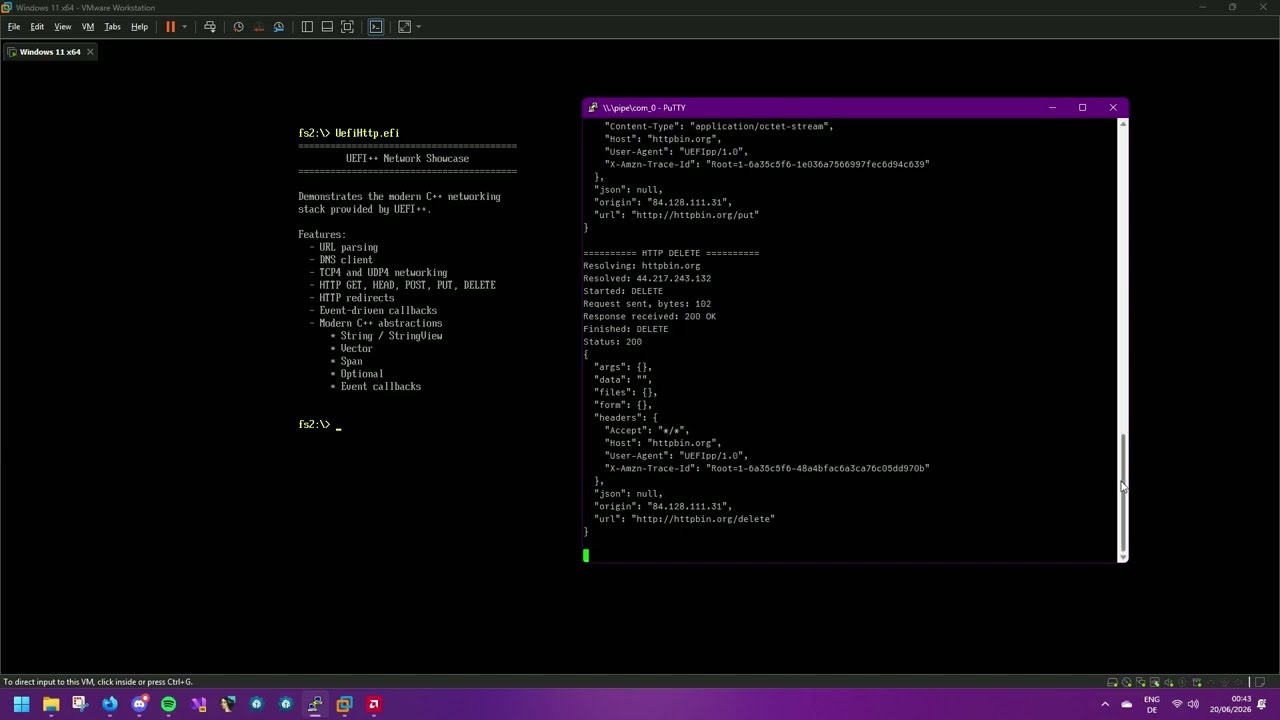Enter full screen mode icon
Viewport: 1280px width, 720px height.
pos(347,27)
